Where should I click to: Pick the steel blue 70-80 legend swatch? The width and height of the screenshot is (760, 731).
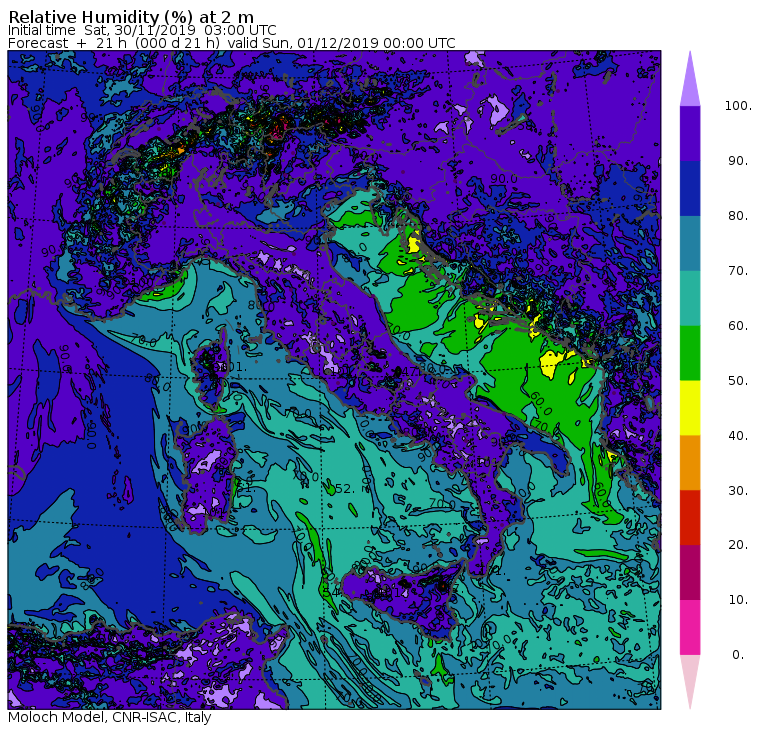690,243
